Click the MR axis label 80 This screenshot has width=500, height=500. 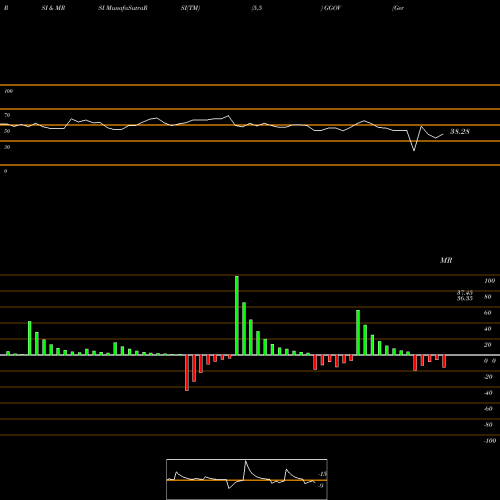pos(488,297)
